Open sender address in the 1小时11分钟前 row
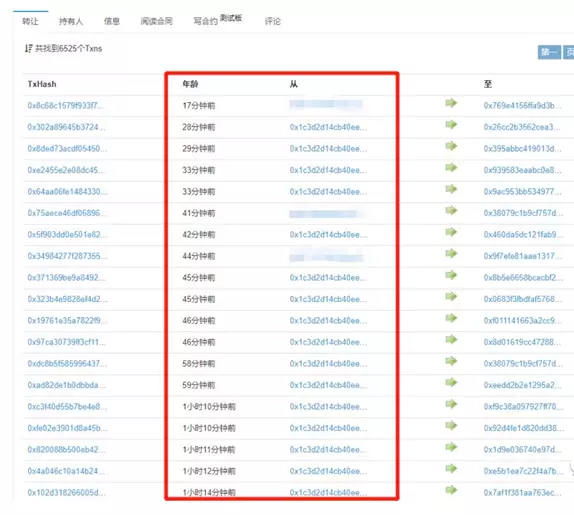Image resolution: width=574 pixels, height=515 pixels. click(328, 449)
